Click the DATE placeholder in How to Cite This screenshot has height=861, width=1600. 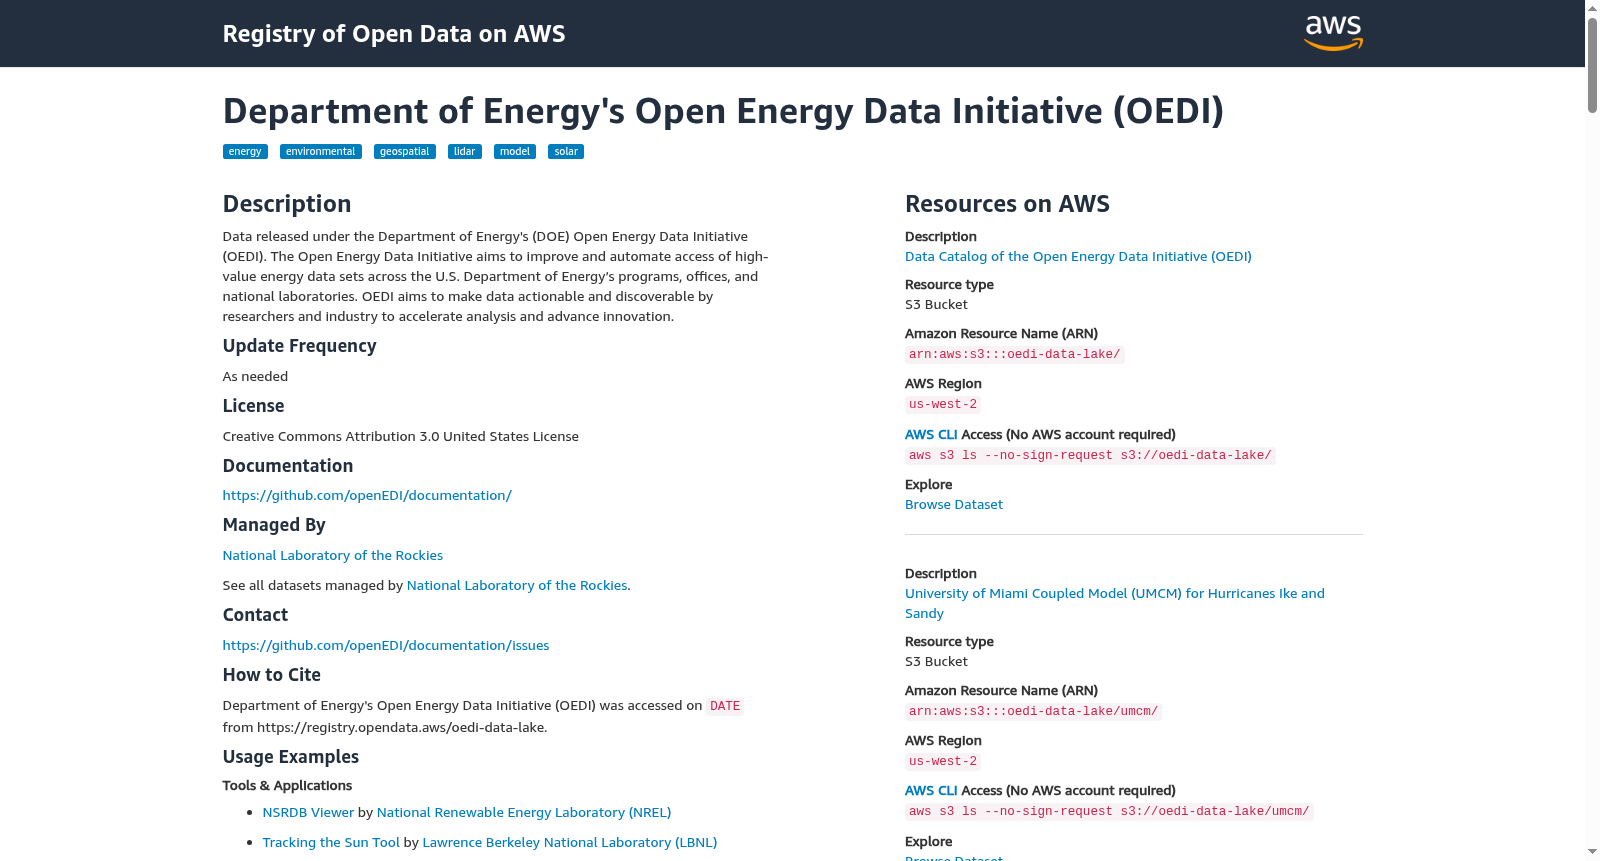click(725, 706)
